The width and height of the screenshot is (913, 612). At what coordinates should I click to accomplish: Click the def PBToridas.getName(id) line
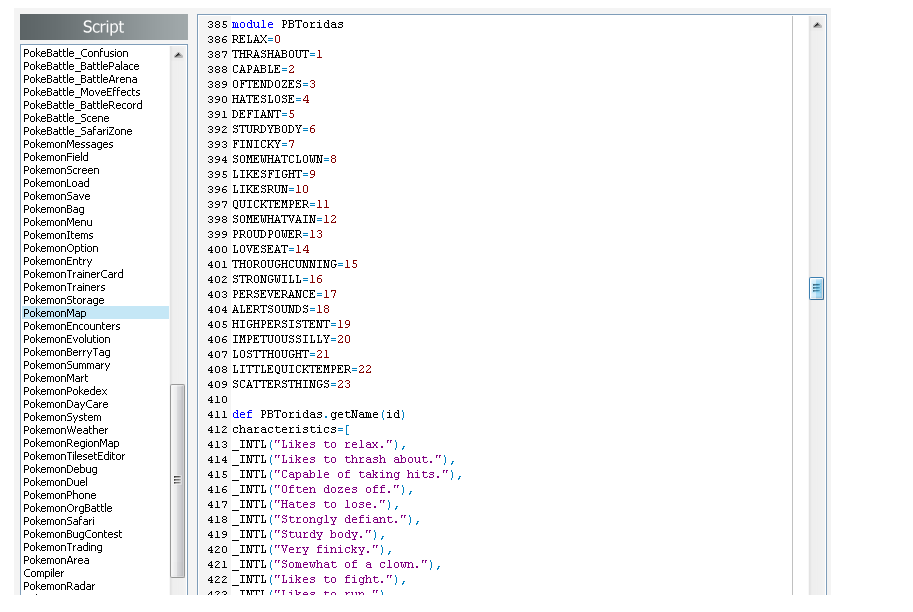[x=319, y=414]
